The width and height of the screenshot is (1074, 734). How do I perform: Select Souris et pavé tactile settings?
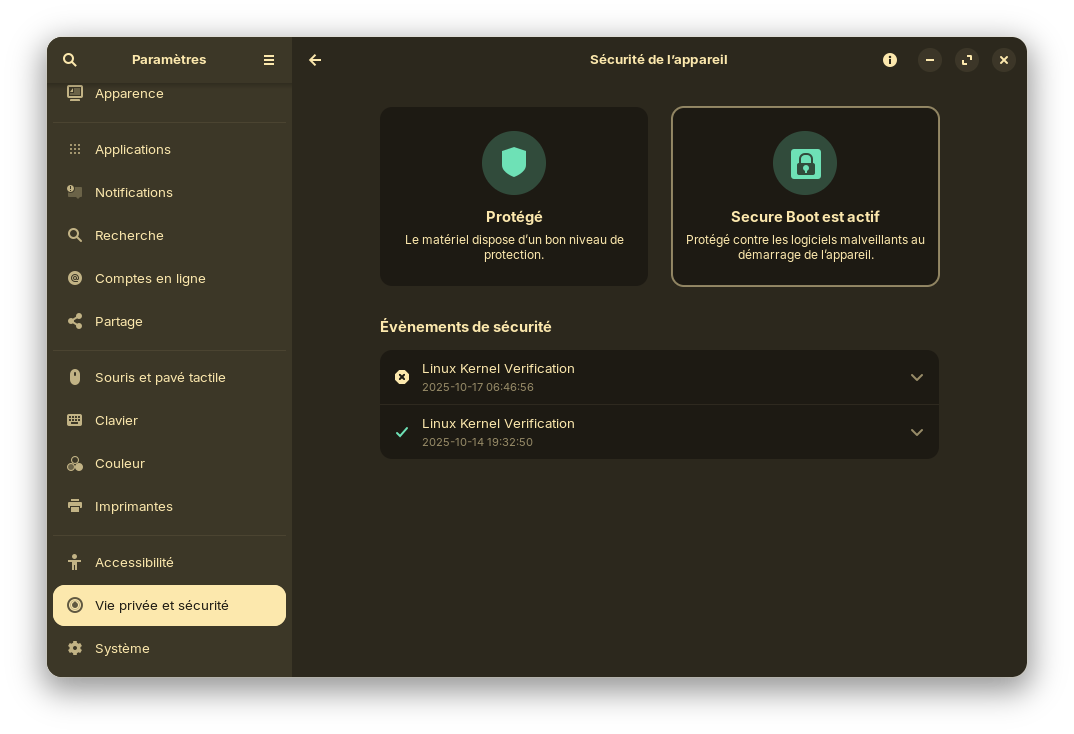point(160,377)
